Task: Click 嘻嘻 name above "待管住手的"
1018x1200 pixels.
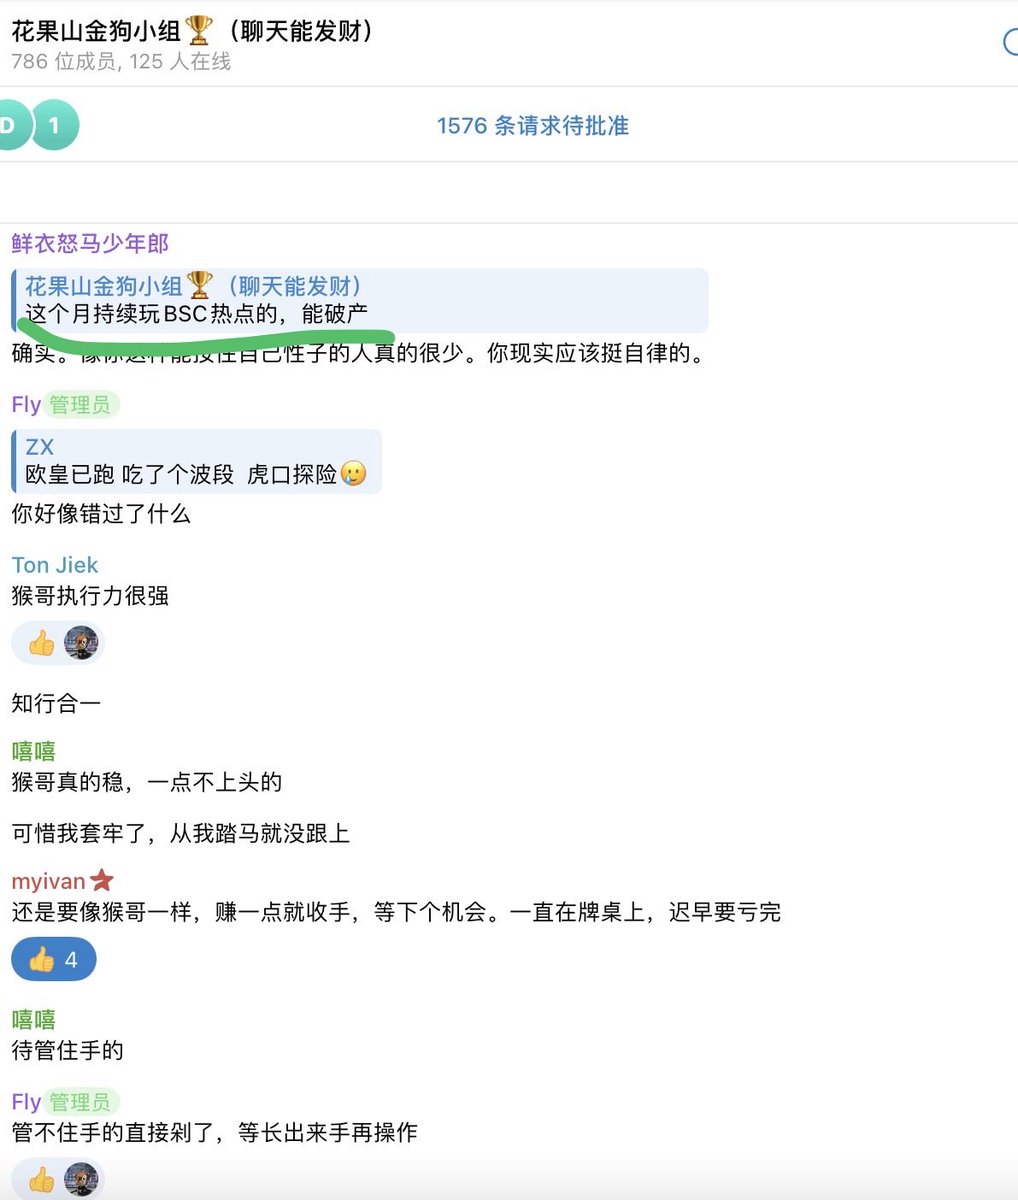Action: pyautogui.click(x=33, y=1019)
